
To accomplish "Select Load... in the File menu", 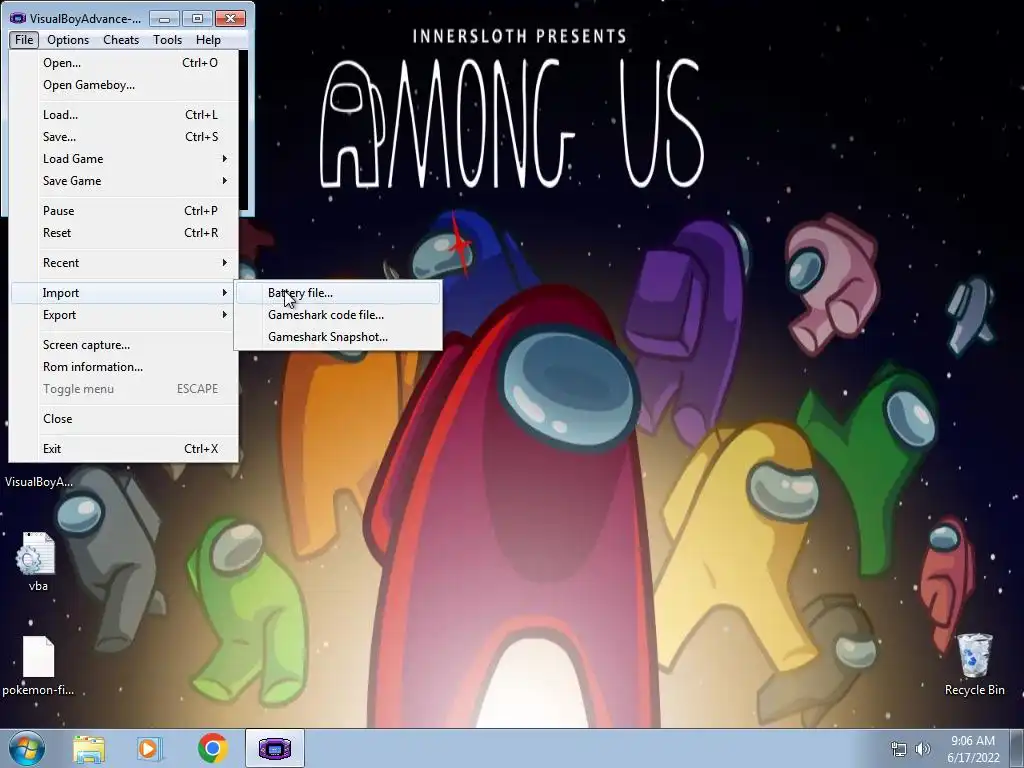I will pyautogui.click(x=124, y=115).
